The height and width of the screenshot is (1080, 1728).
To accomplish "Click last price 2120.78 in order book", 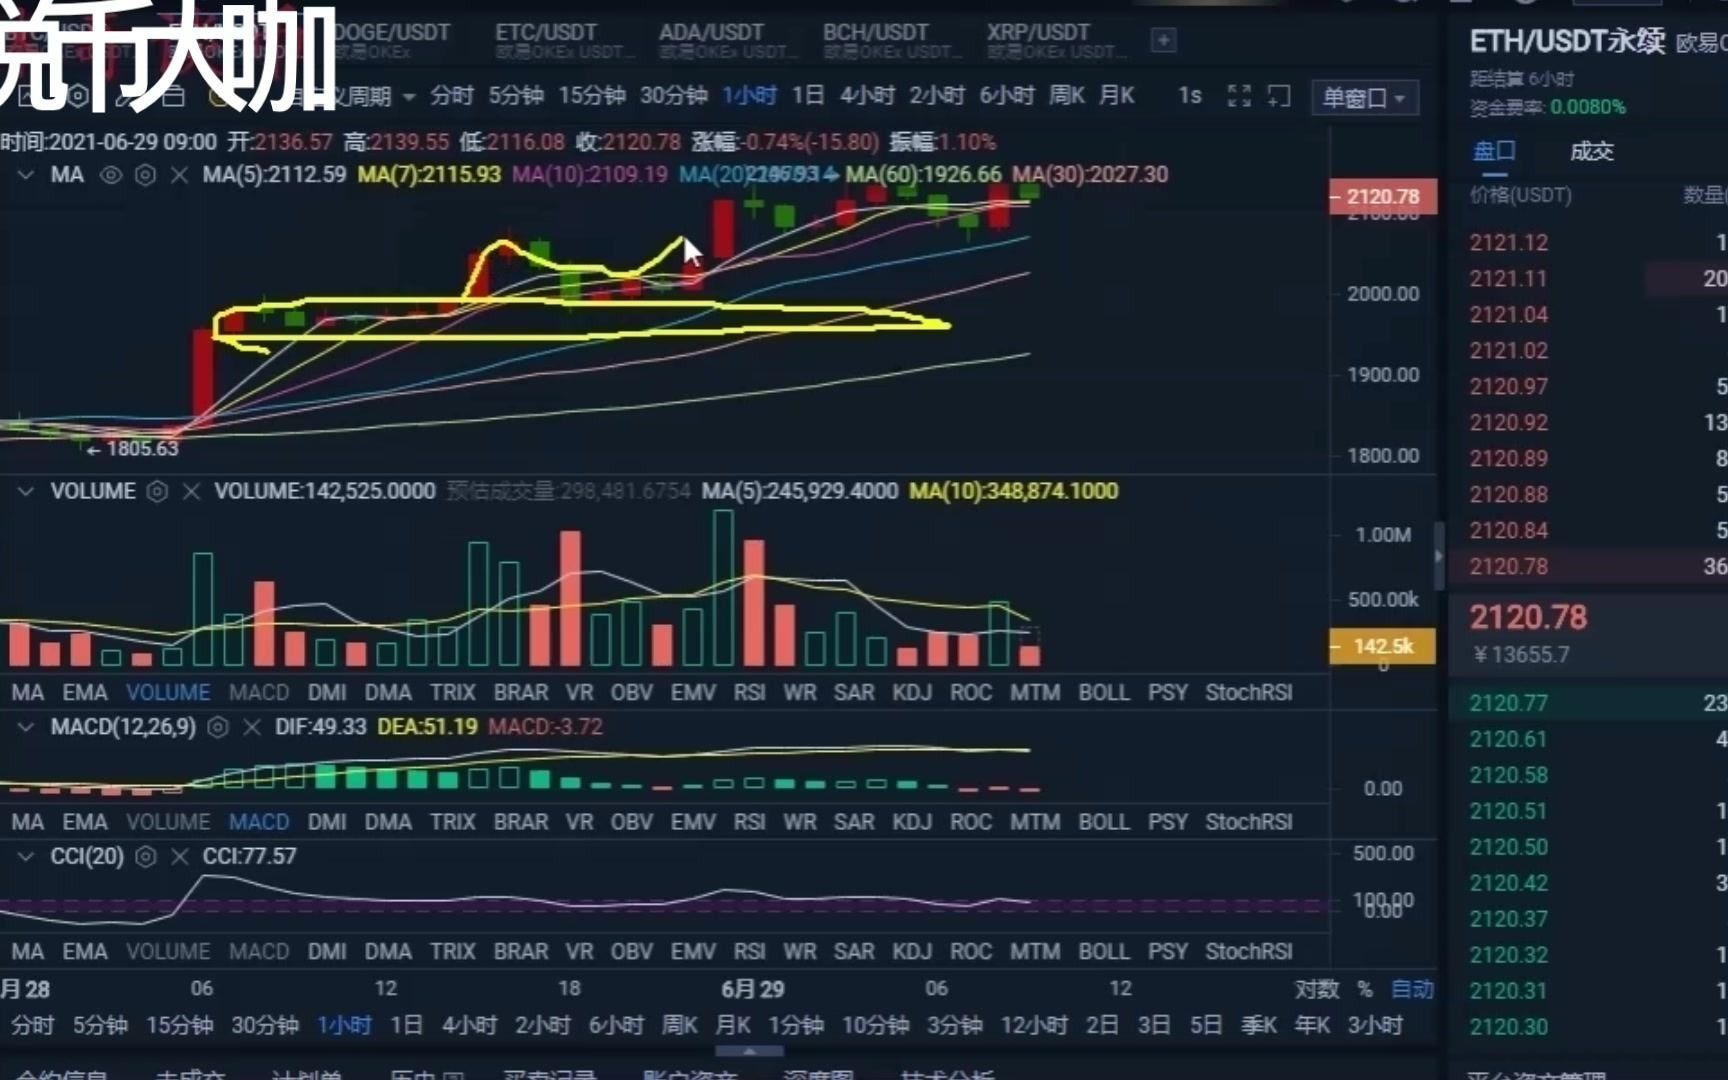I will [1528, 618].
